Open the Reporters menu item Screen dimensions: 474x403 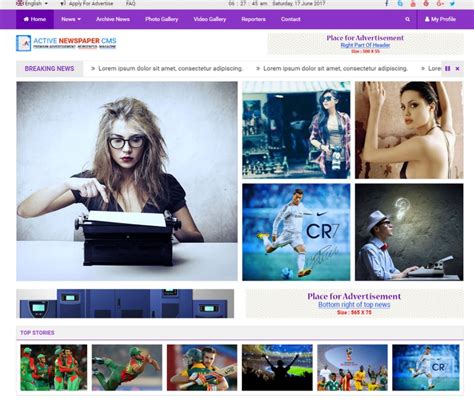tap(253, 19)
